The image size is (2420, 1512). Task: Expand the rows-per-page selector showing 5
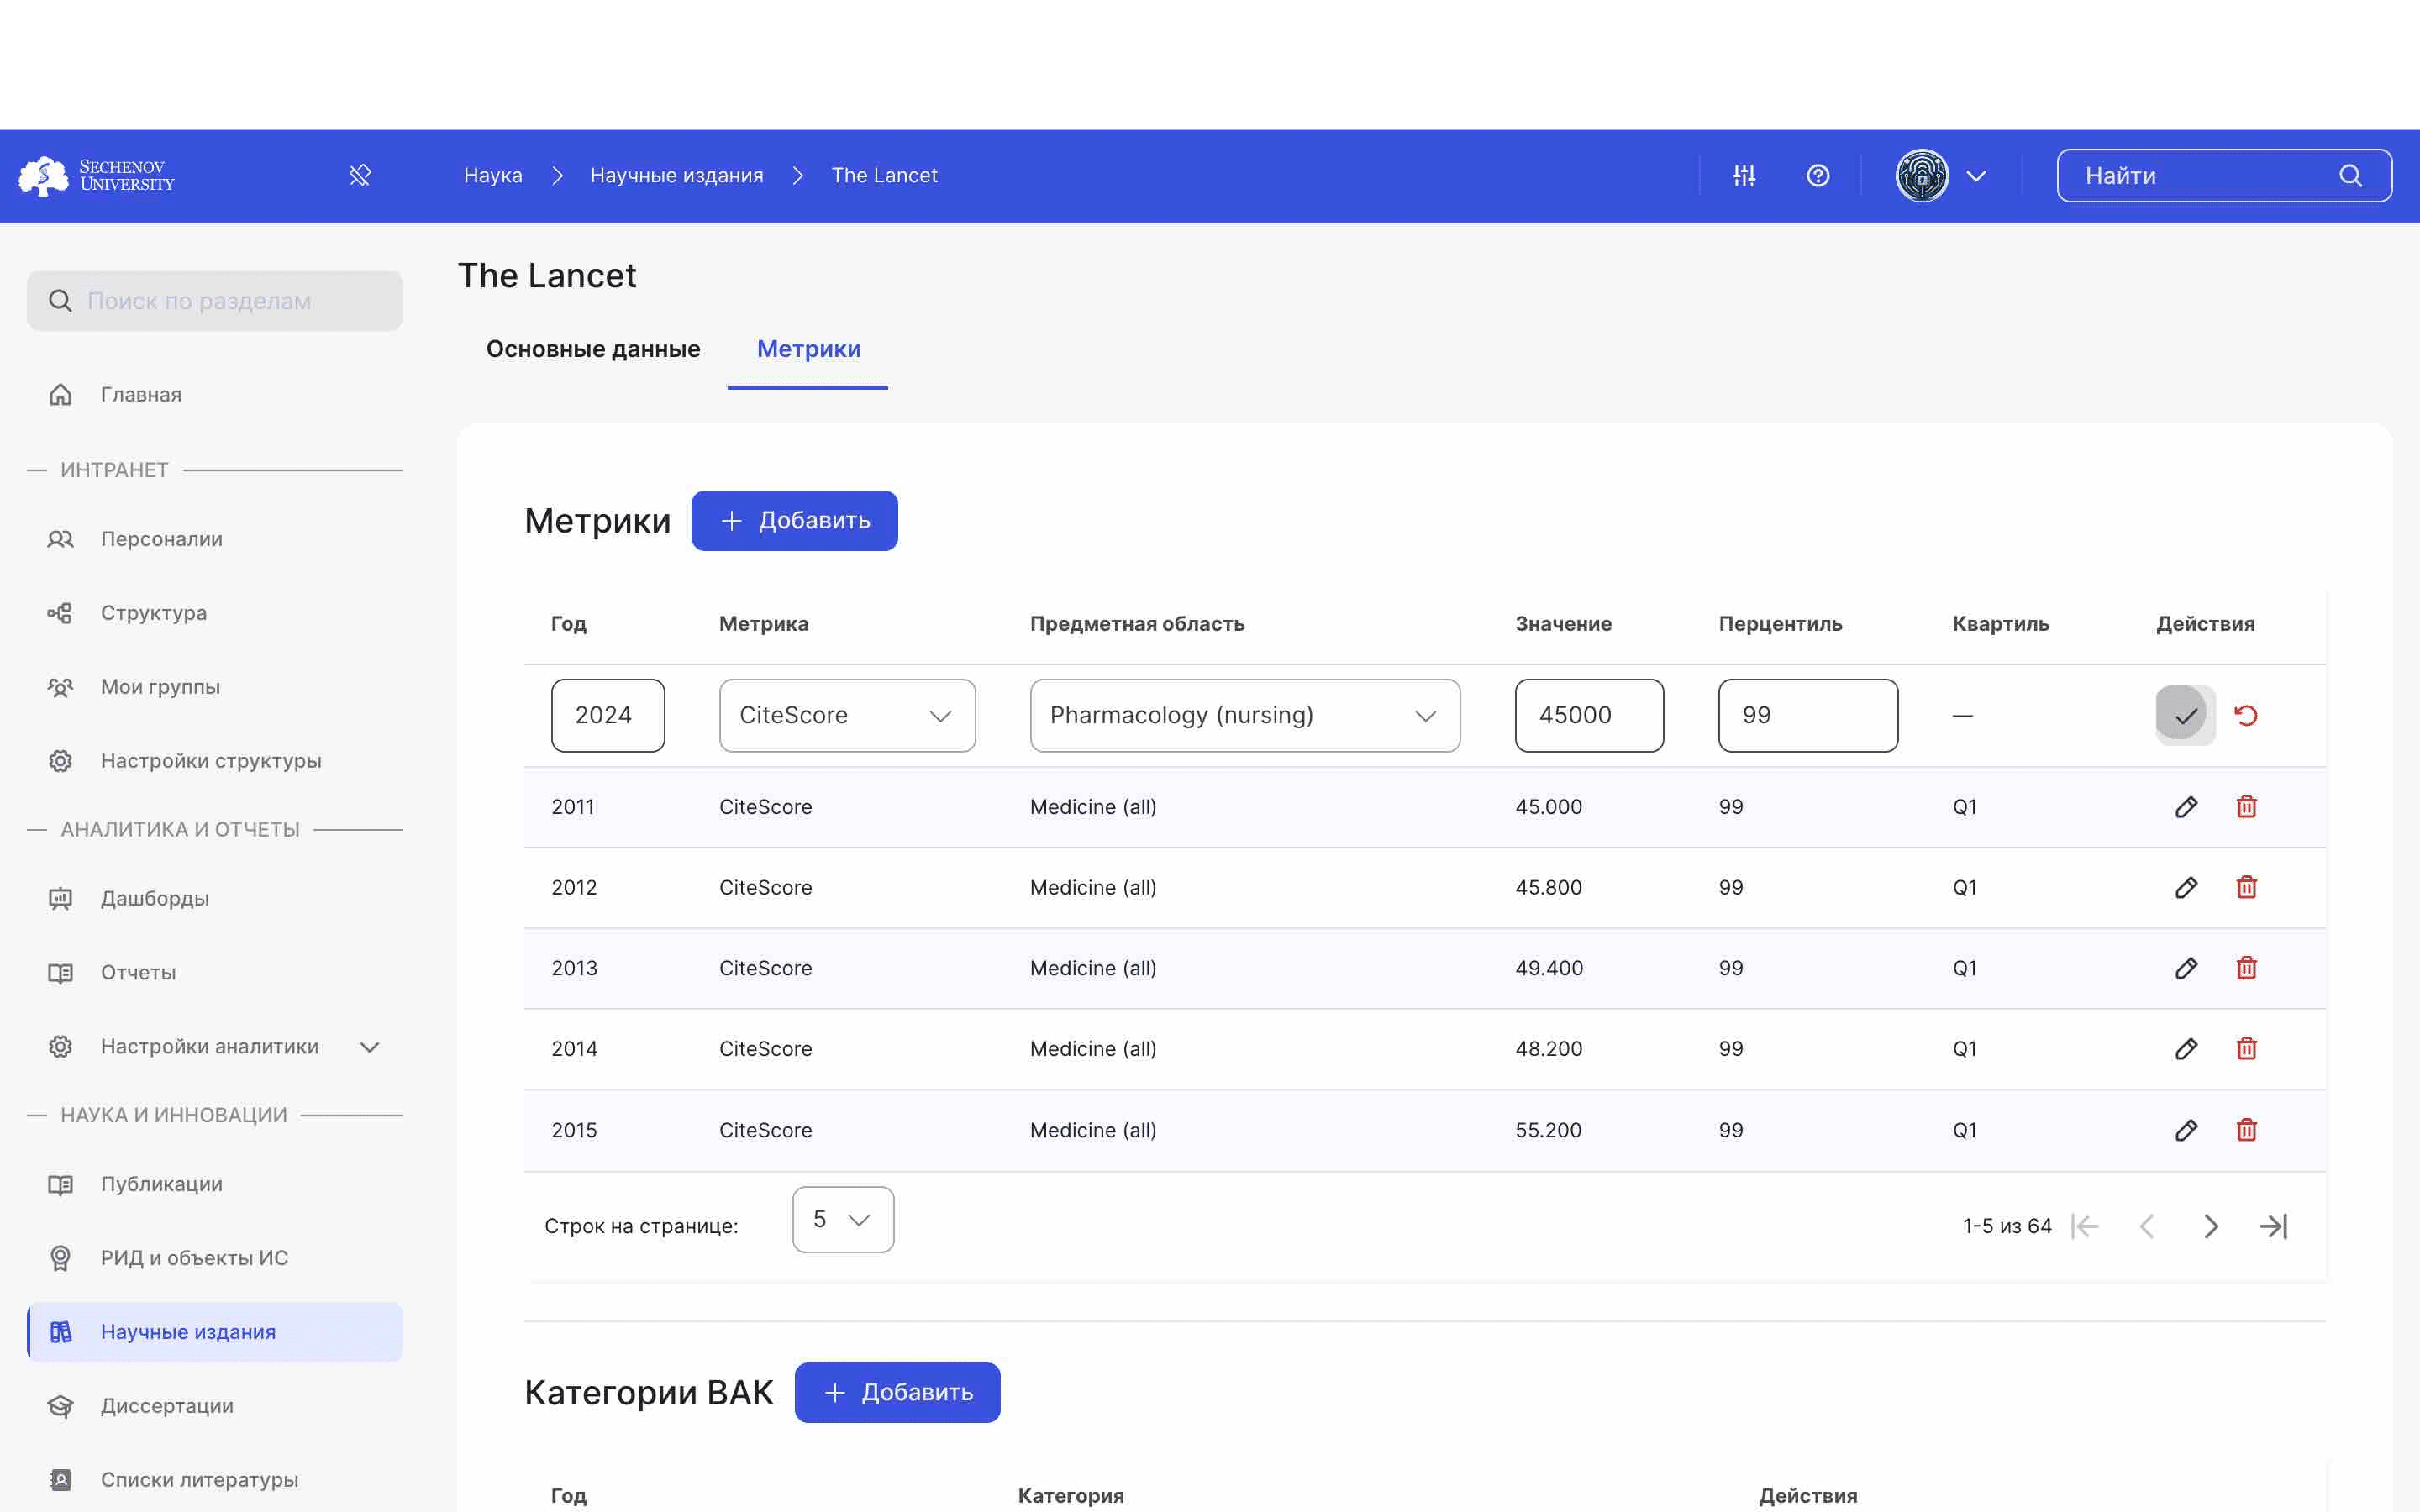(x=841, y=1220)
